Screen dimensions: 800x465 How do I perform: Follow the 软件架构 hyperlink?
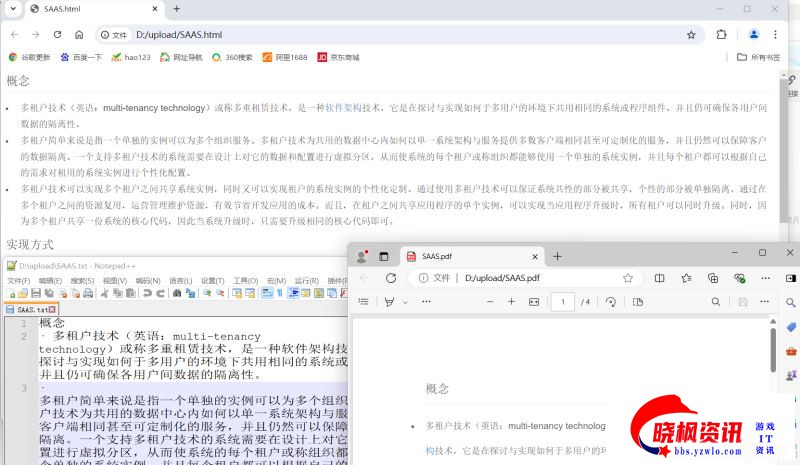[x=343, y=108]
